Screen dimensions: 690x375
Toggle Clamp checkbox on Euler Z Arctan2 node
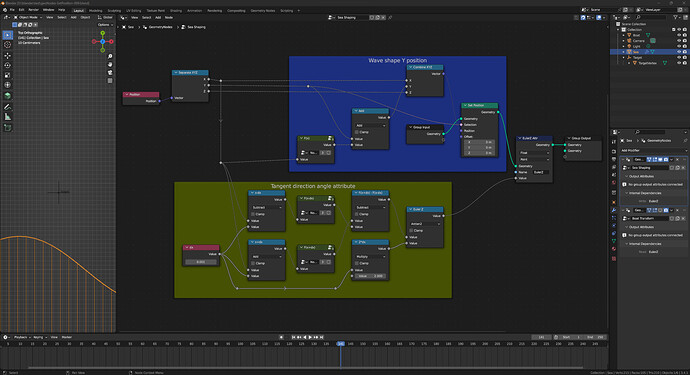tap(411, 231)
